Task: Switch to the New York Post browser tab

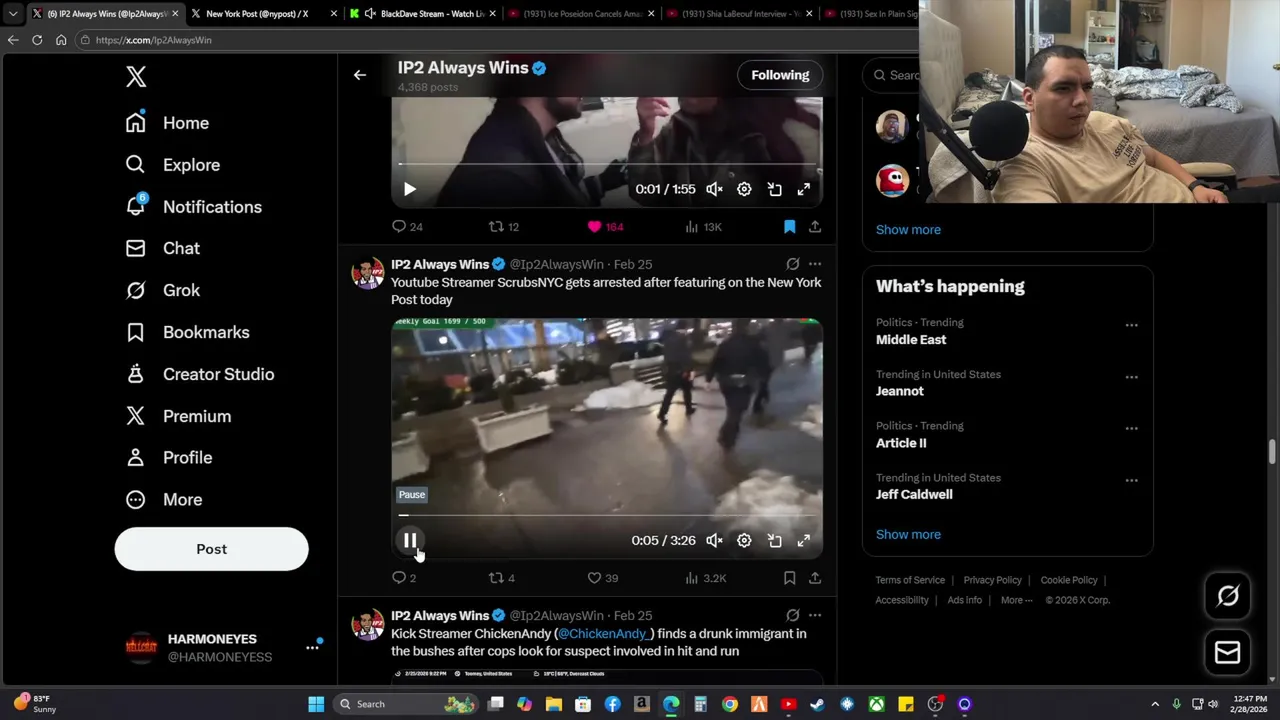Action: click(x=257, y=14)
